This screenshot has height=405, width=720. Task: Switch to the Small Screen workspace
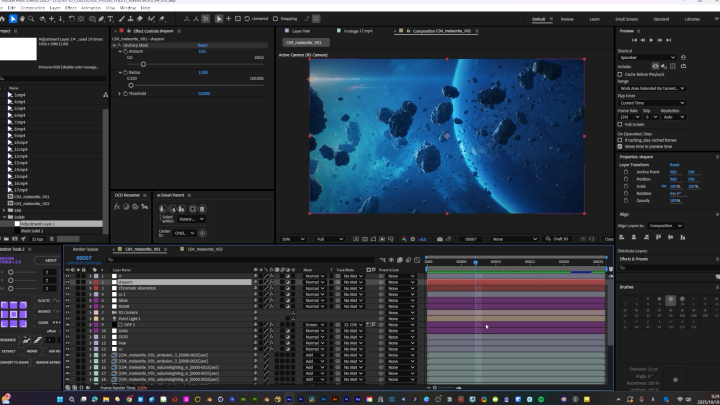click(x=626, y=18)
